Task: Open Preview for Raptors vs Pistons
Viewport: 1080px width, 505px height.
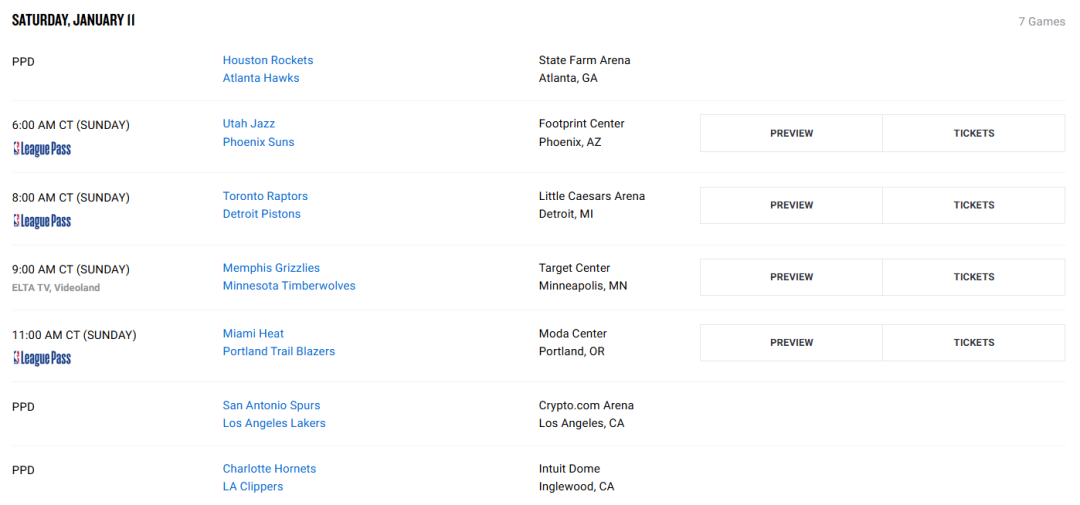Action: 791,205
